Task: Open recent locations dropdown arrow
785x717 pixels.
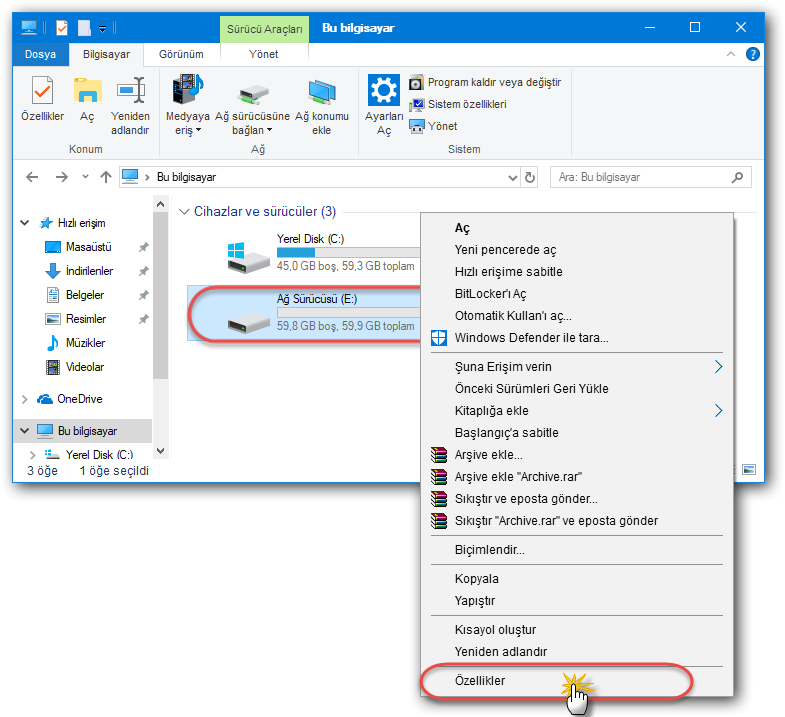Action: (85, 177)
